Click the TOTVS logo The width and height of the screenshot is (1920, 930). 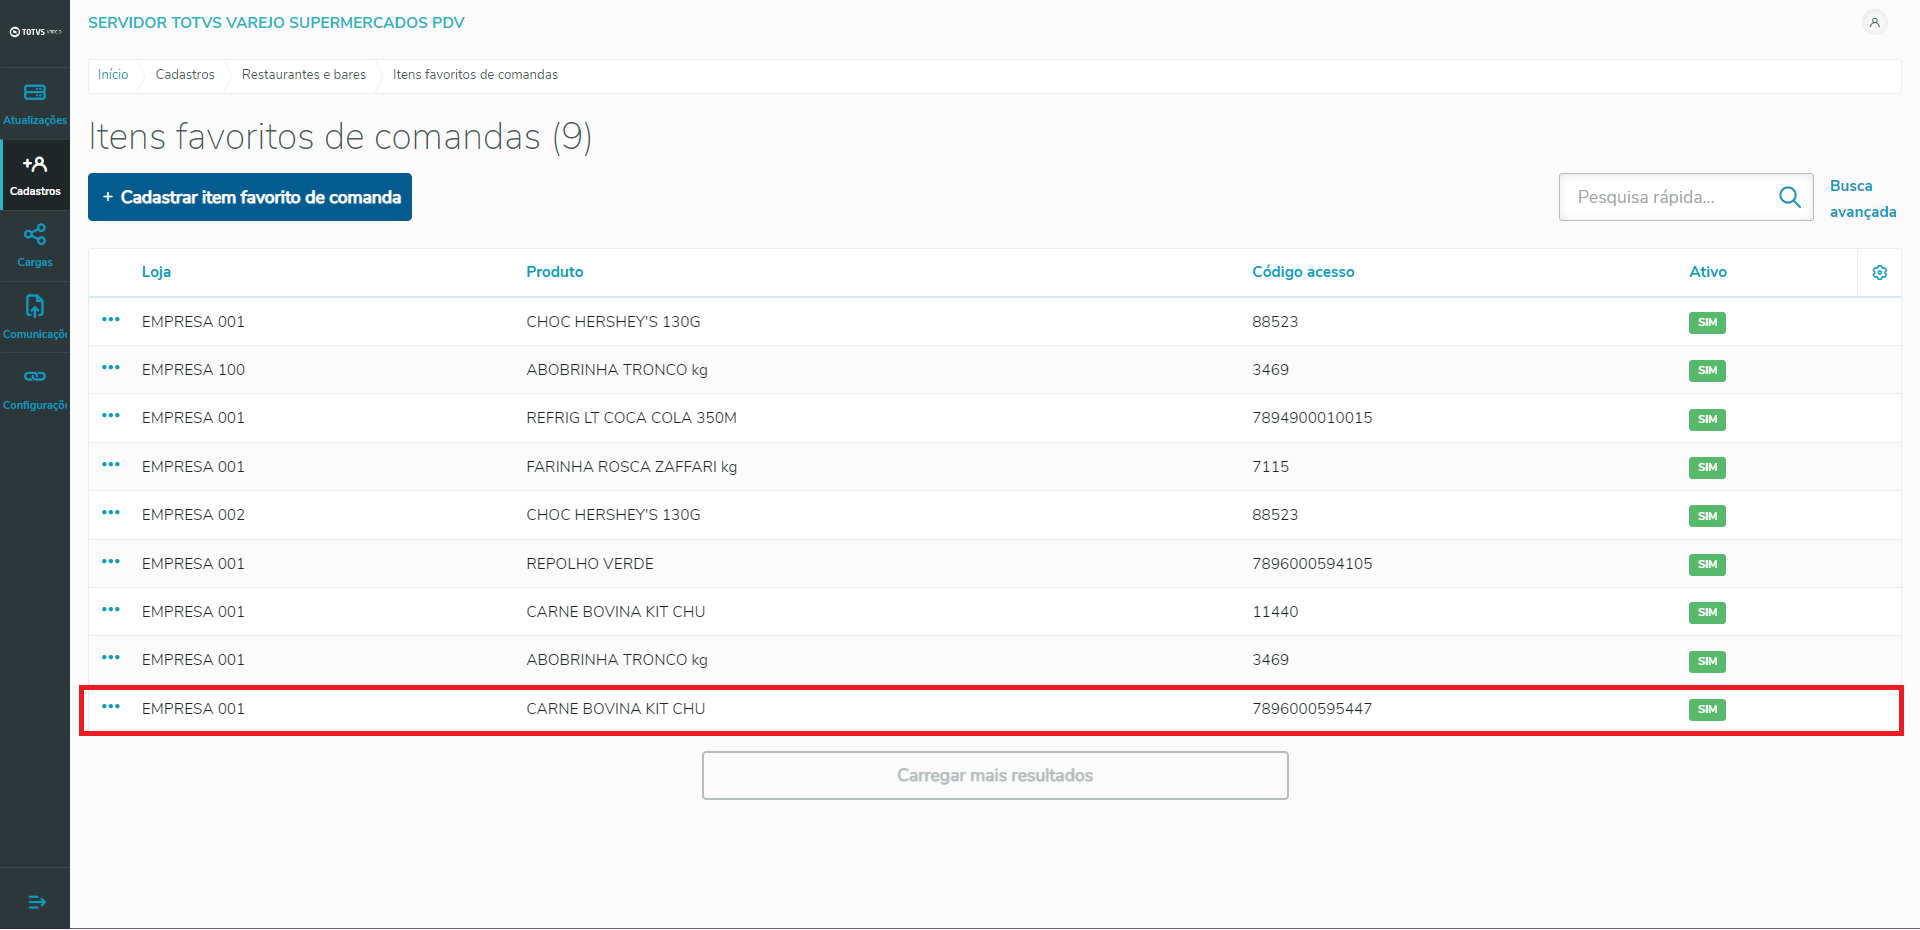tap(35, 32)
